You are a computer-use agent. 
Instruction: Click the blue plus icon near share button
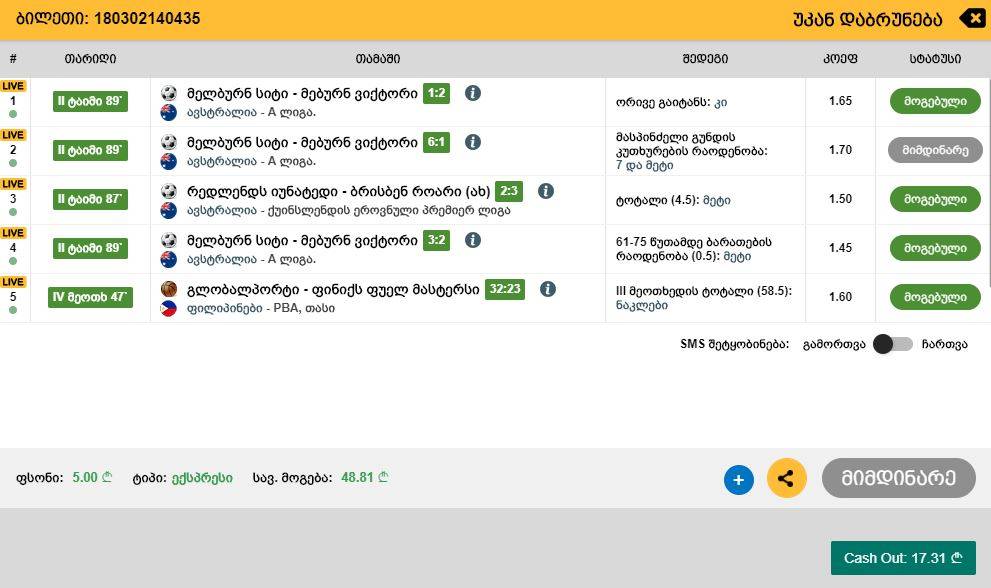(738, 479)
